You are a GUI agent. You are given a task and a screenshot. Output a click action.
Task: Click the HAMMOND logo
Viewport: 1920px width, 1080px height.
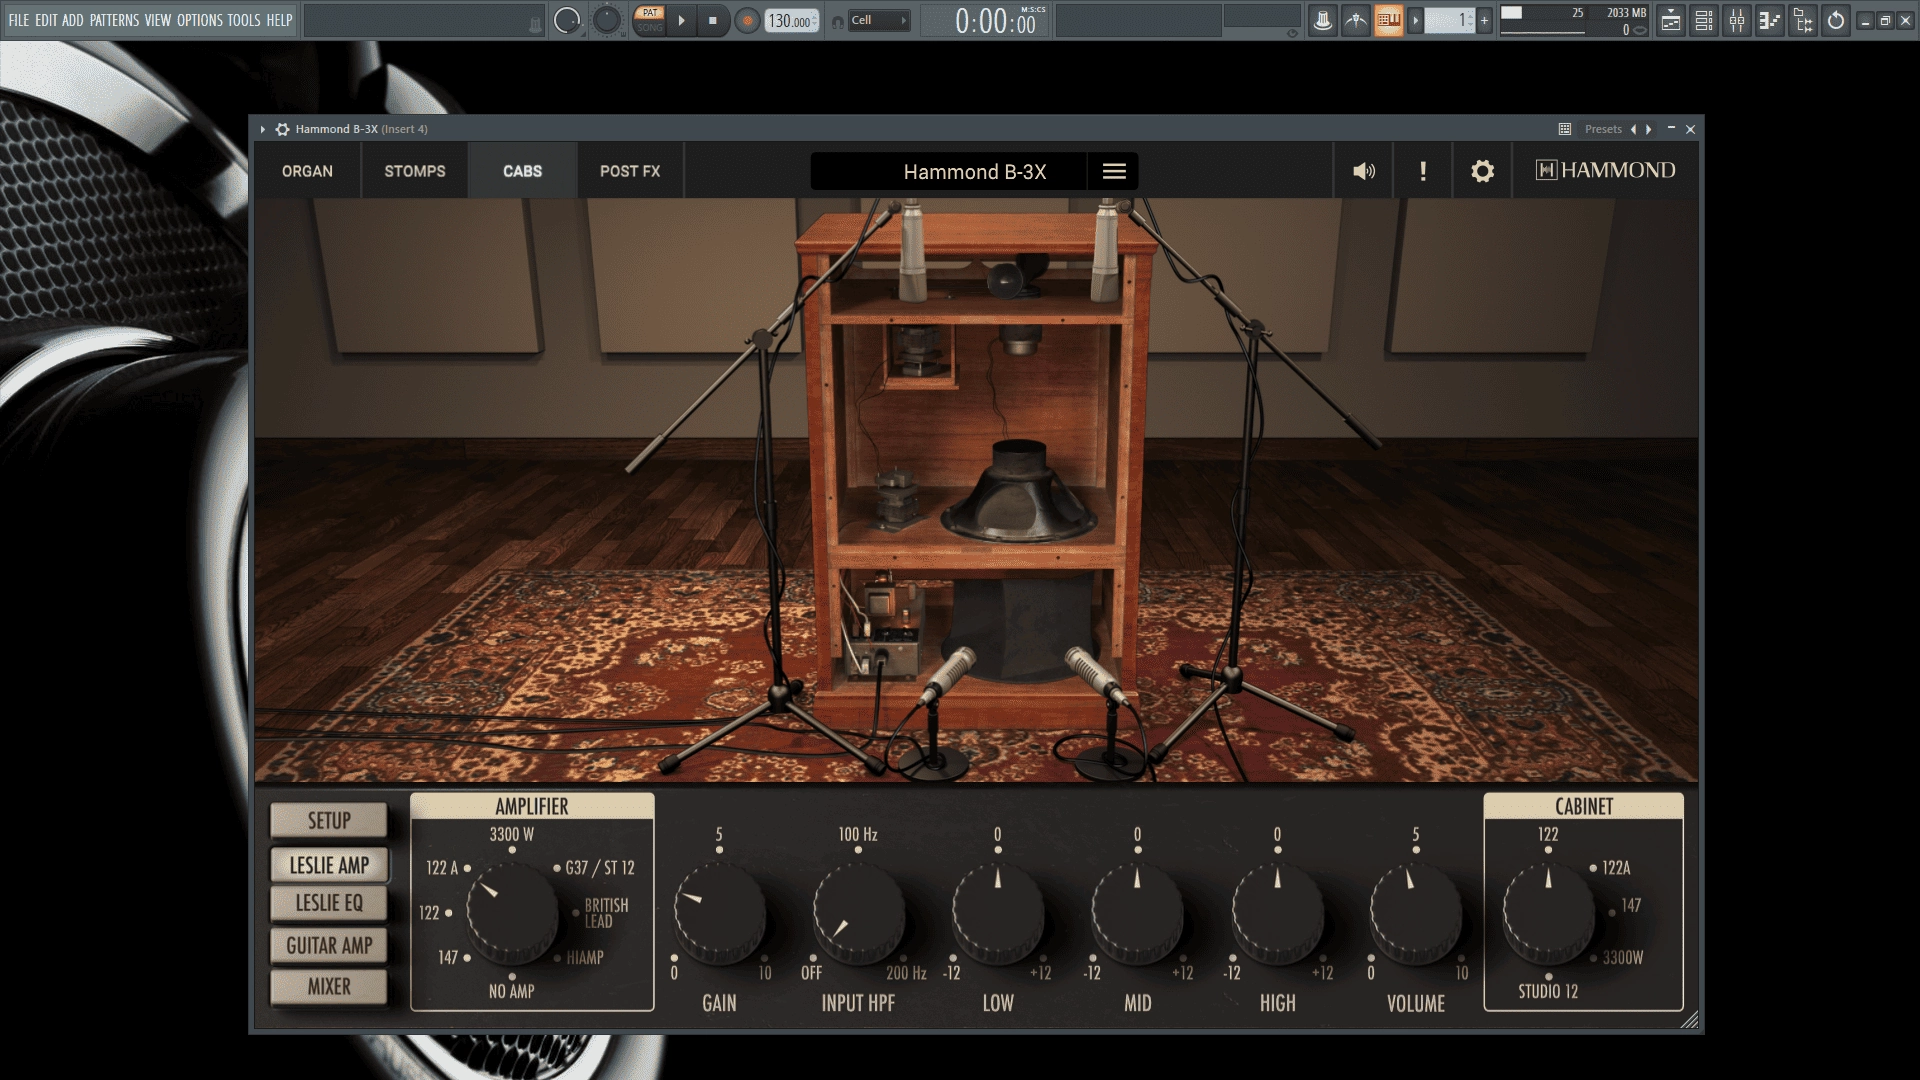click(x=1606, y=170)
